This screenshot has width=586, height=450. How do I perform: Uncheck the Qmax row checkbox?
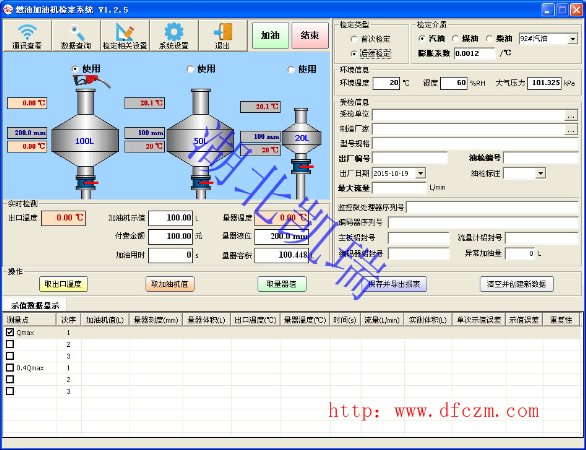point(10,332)
